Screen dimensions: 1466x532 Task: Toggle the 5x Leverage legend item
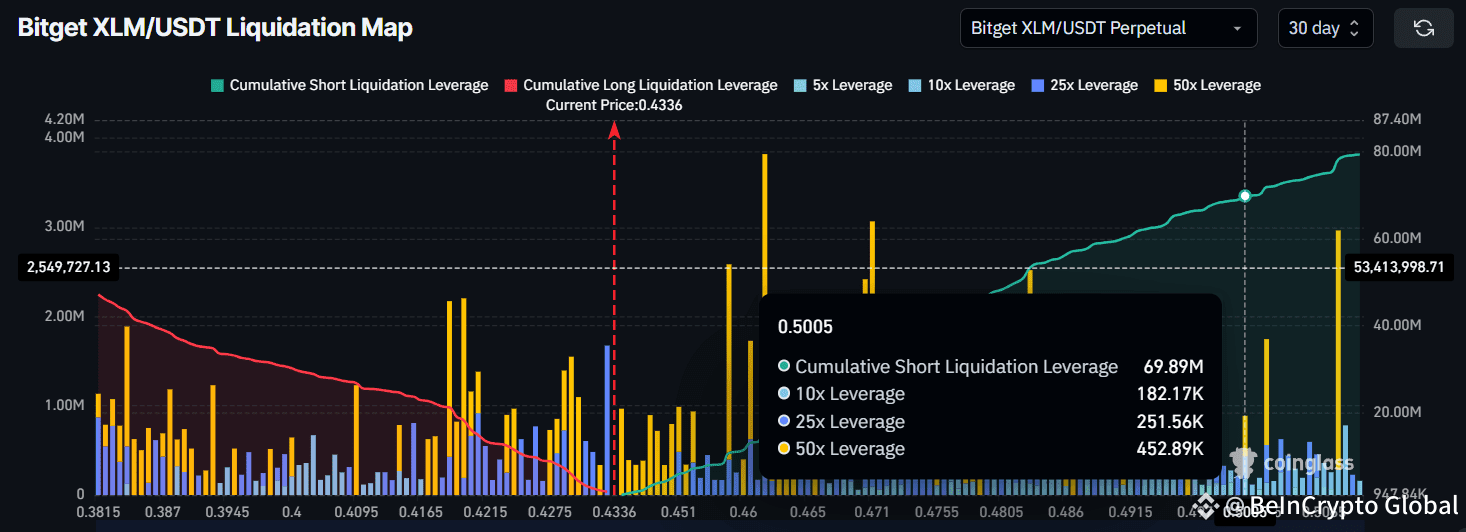pos(842,85)
